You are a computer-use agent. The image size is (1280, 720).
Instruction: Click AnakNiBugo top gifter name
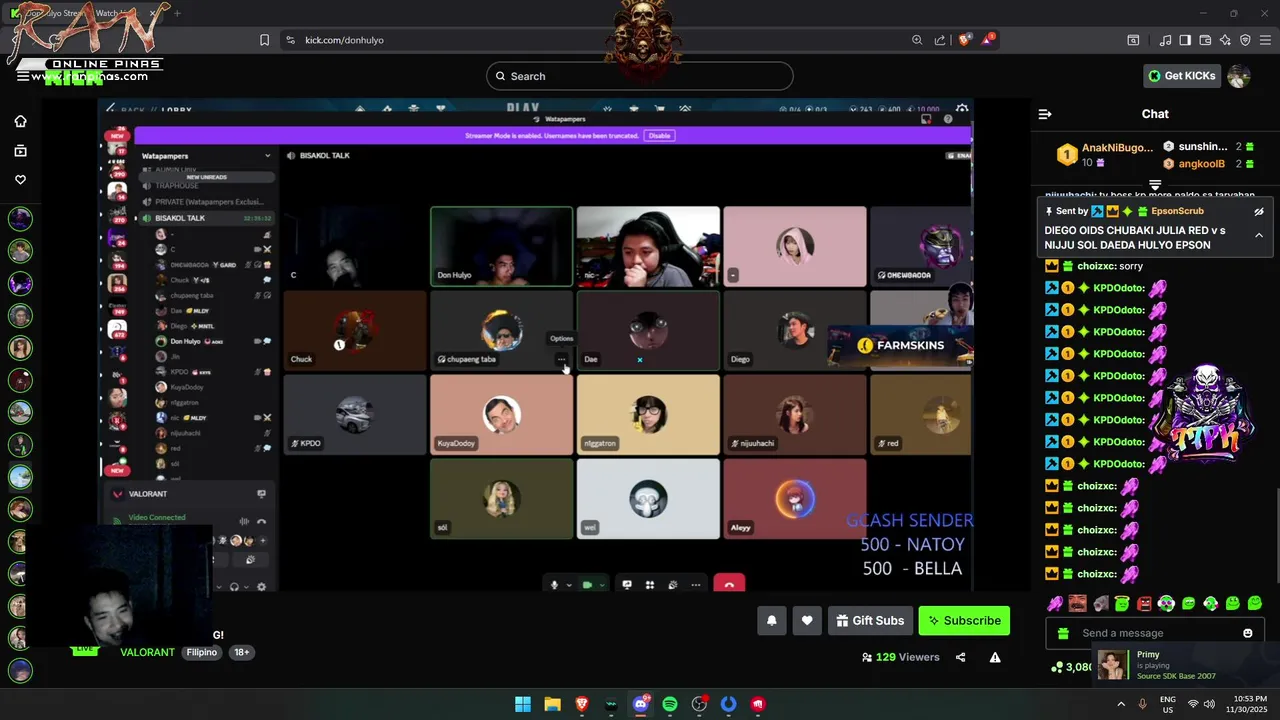1117,148
